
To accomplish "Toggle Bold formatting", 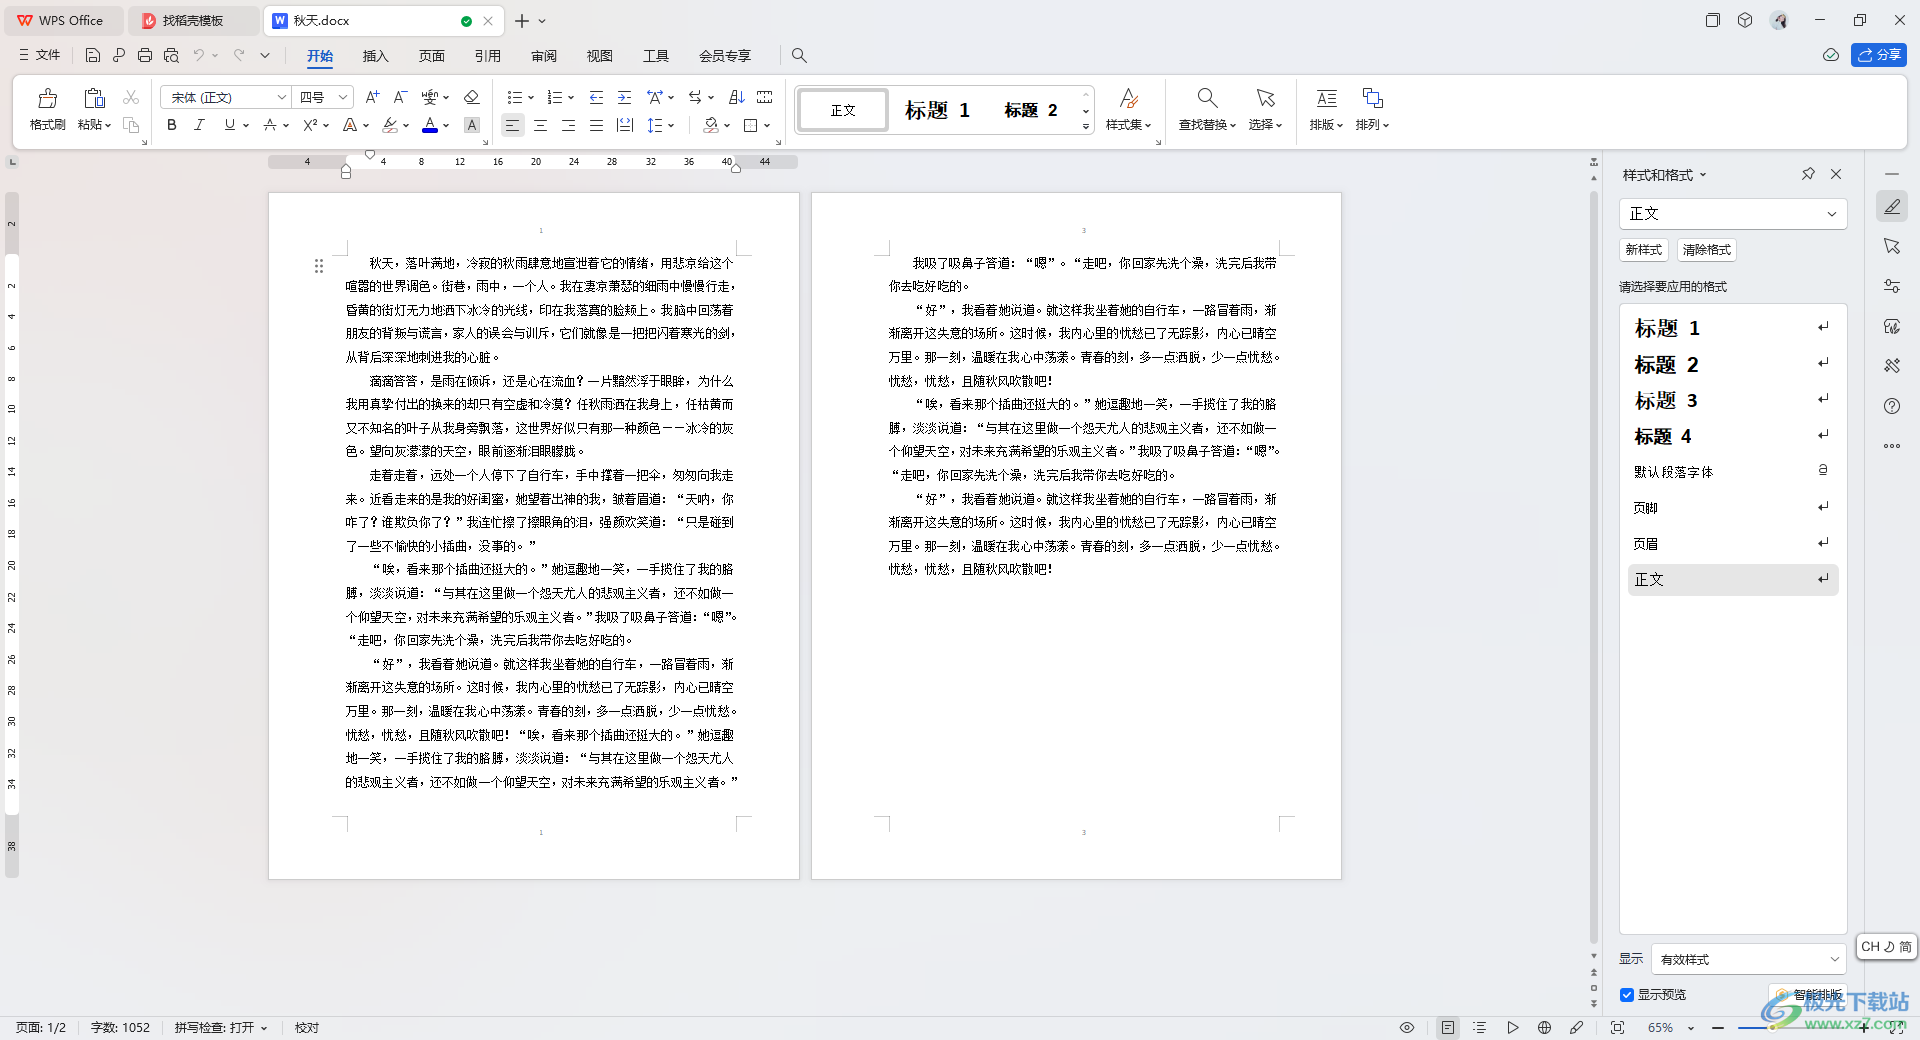I will (172, 125).
